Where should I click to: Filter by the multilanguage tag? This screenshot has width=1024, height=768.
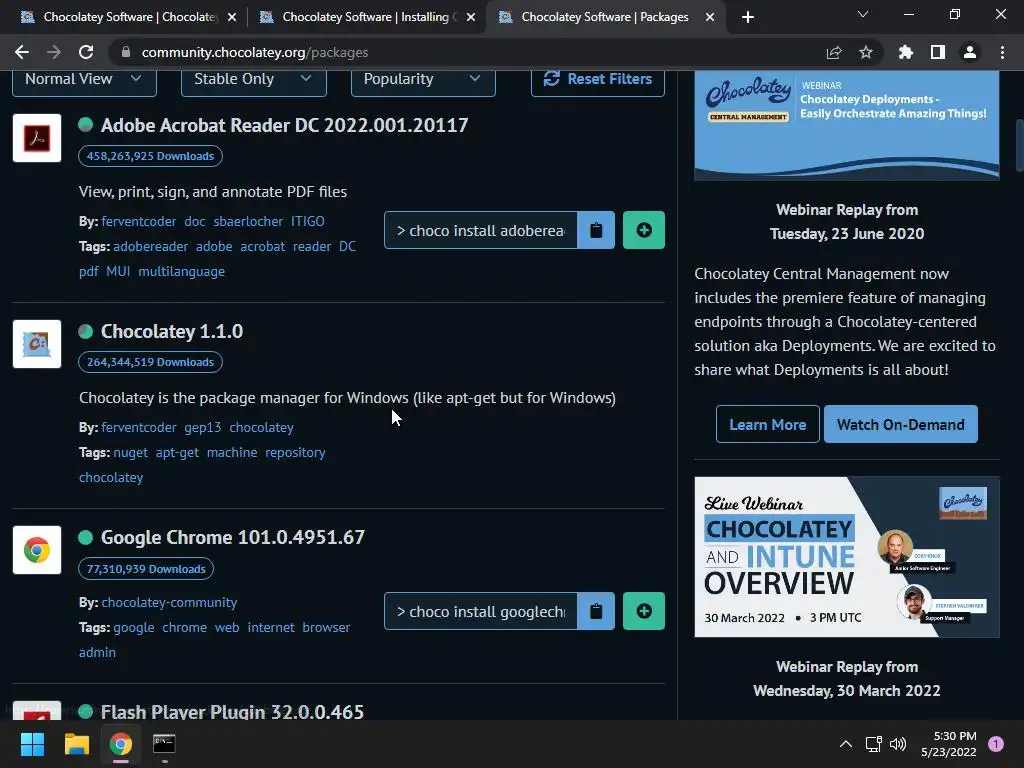coord(182,272)
